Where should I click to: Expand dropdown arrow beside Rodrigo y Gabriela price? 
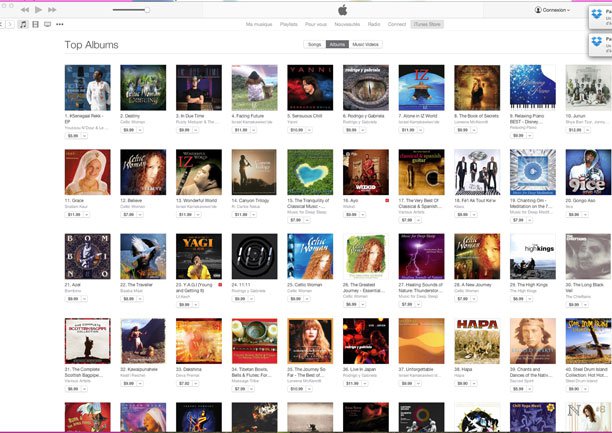click(x=363, y=130)
